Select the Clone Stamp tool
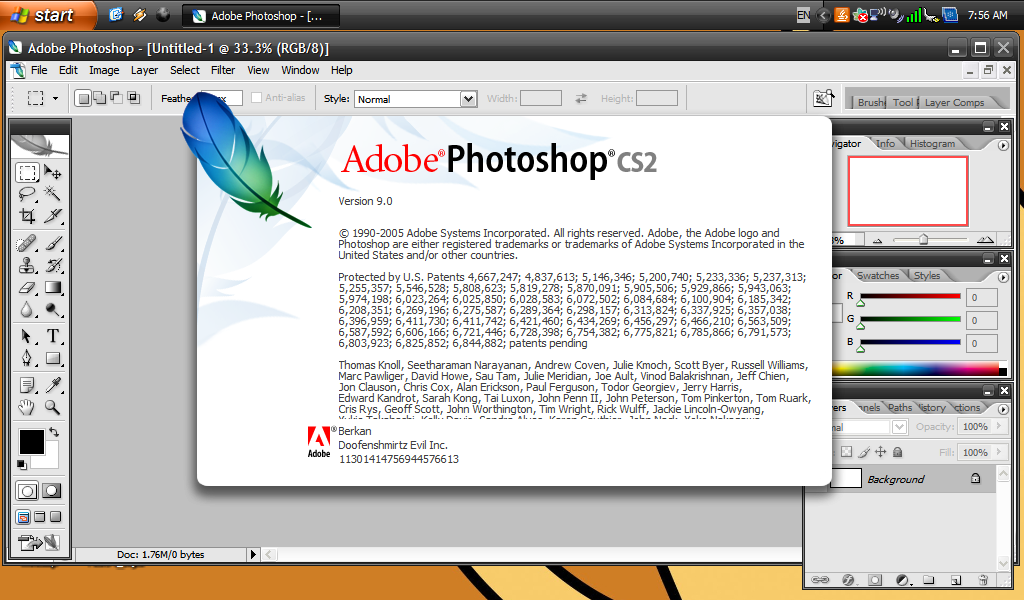The image size is (1024, 600). (x=27, y=265)
